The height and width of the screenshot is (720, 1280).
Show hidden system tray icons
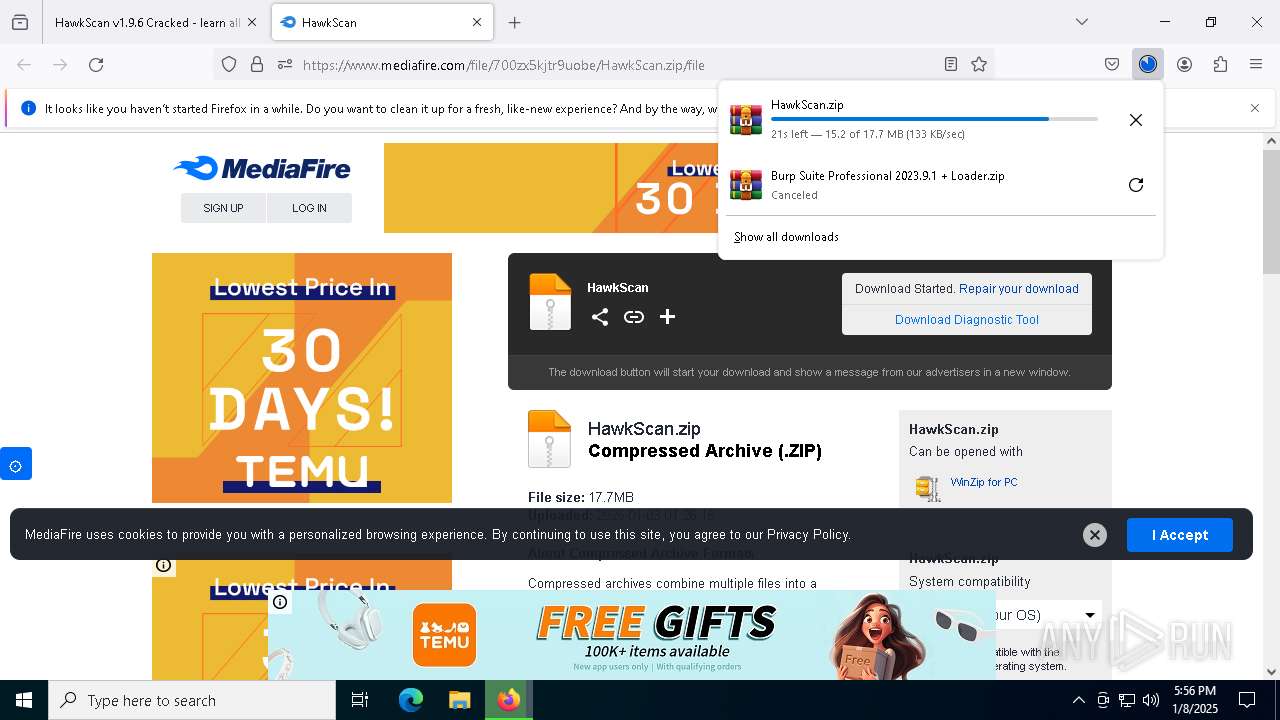pos(1078,700)
